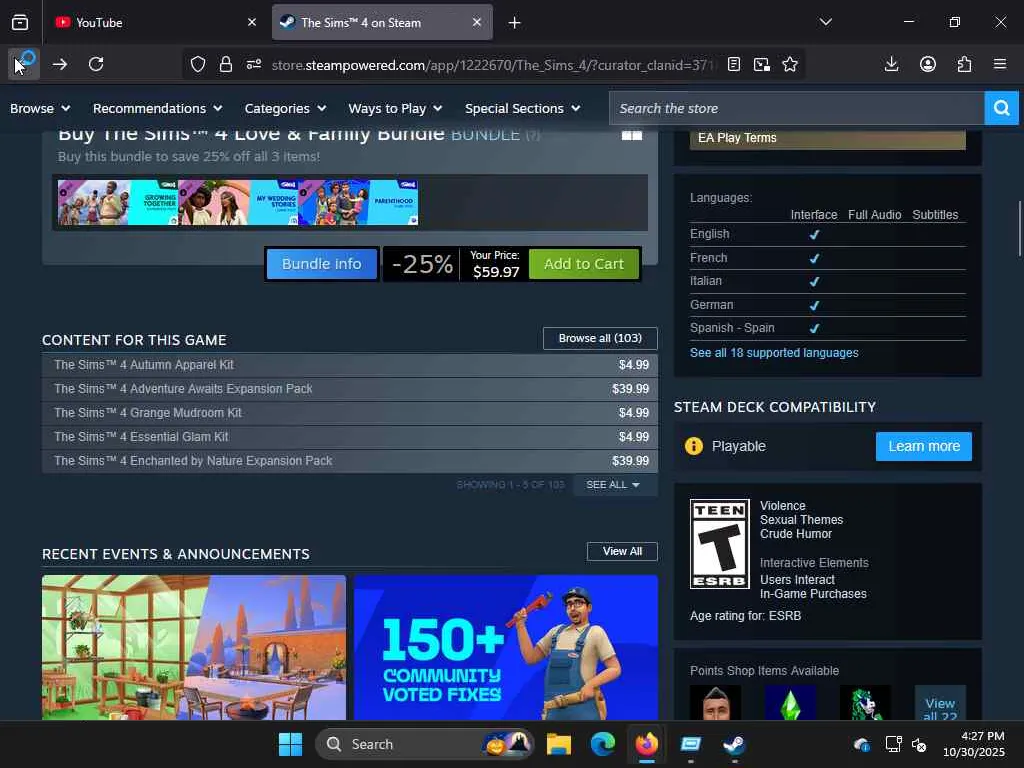This screenshot has height=768, width=1024.
Task: Open a new tab with plus button
Action: point(515,23)
